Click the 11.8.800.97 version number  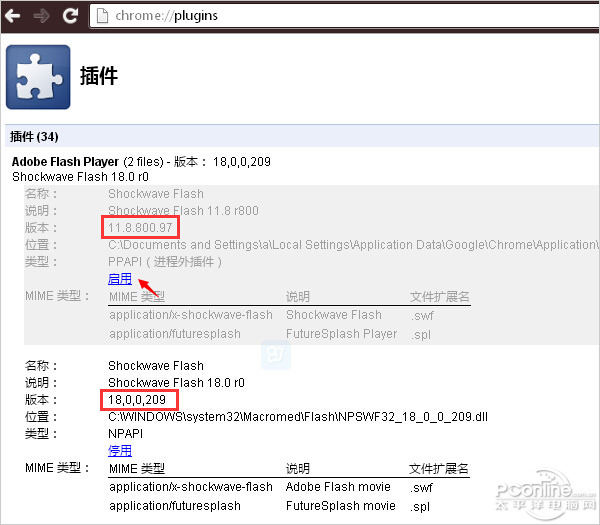[x=140, y=228]
